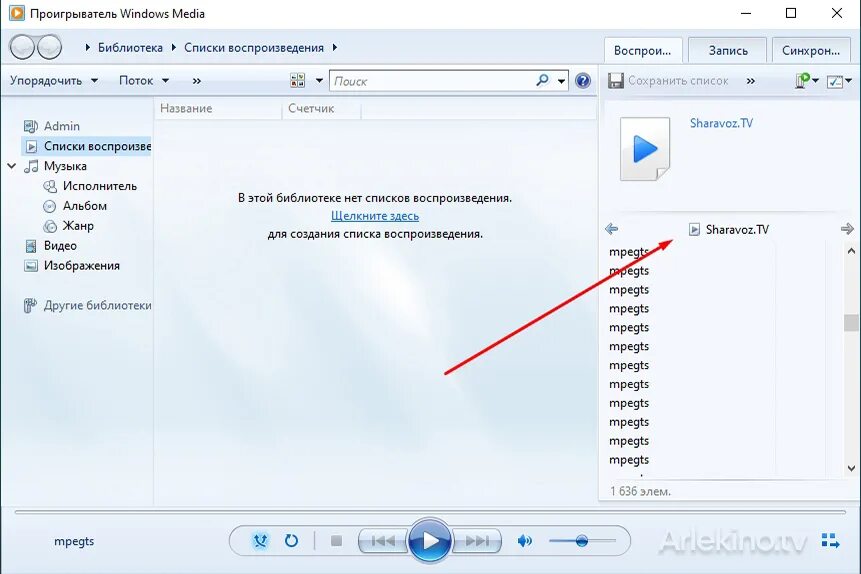861x574 pixels.
Task: Click the save list floppy disk icon
Action: (616, 81)
